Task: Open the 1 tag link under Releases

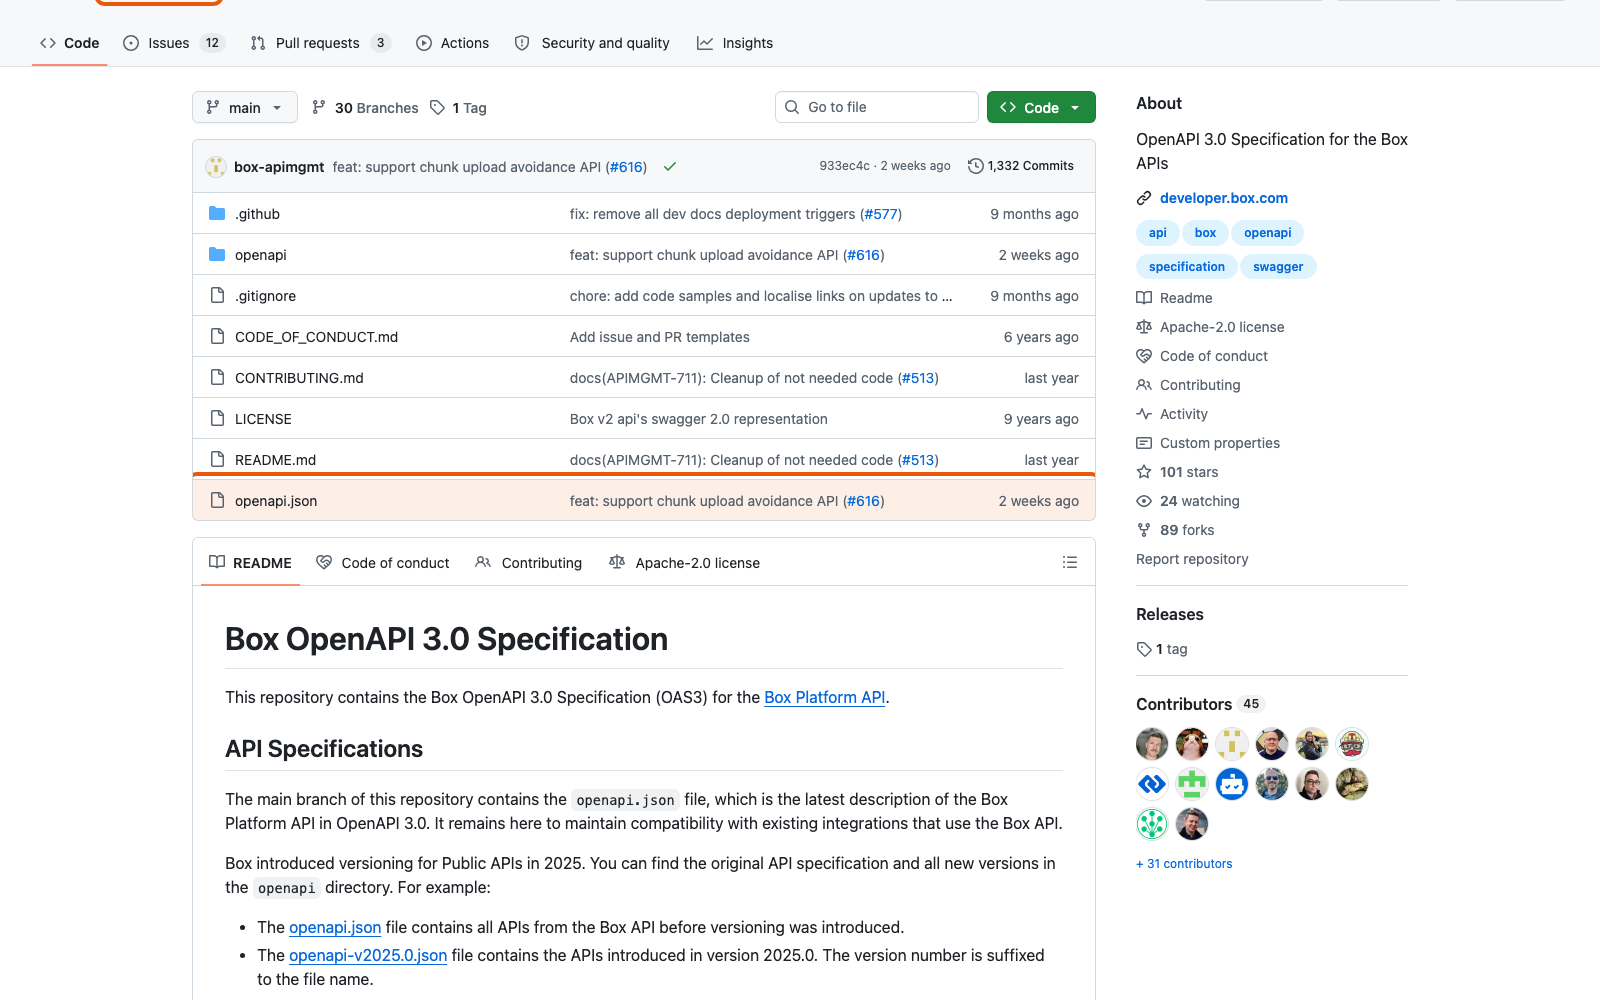Action: [x=1162, y=649]
